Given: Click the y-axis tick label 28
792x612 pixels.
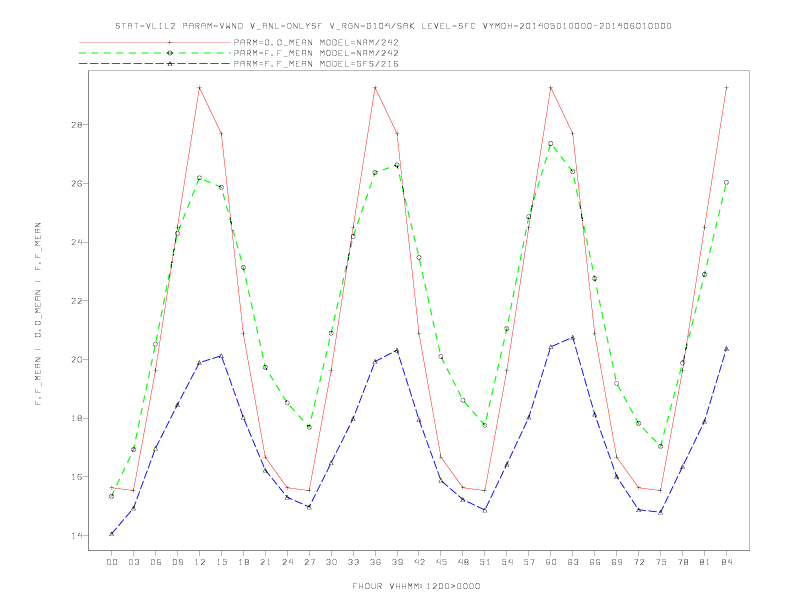Looking at the screenshot, I should click(78, 125).
